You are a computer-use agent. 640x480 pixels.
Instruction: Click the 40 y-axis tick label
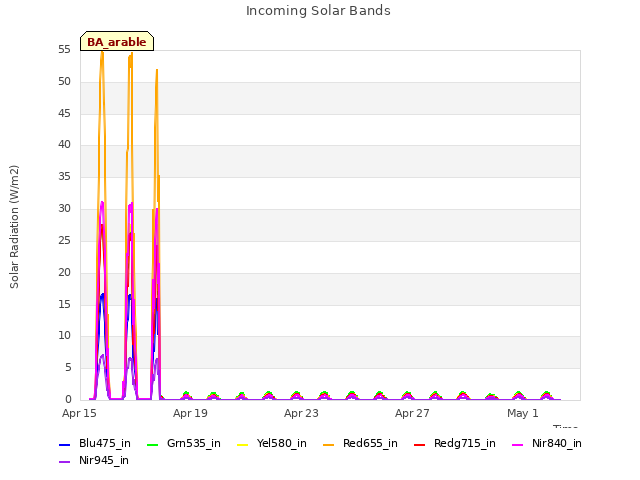coord(64,144)
